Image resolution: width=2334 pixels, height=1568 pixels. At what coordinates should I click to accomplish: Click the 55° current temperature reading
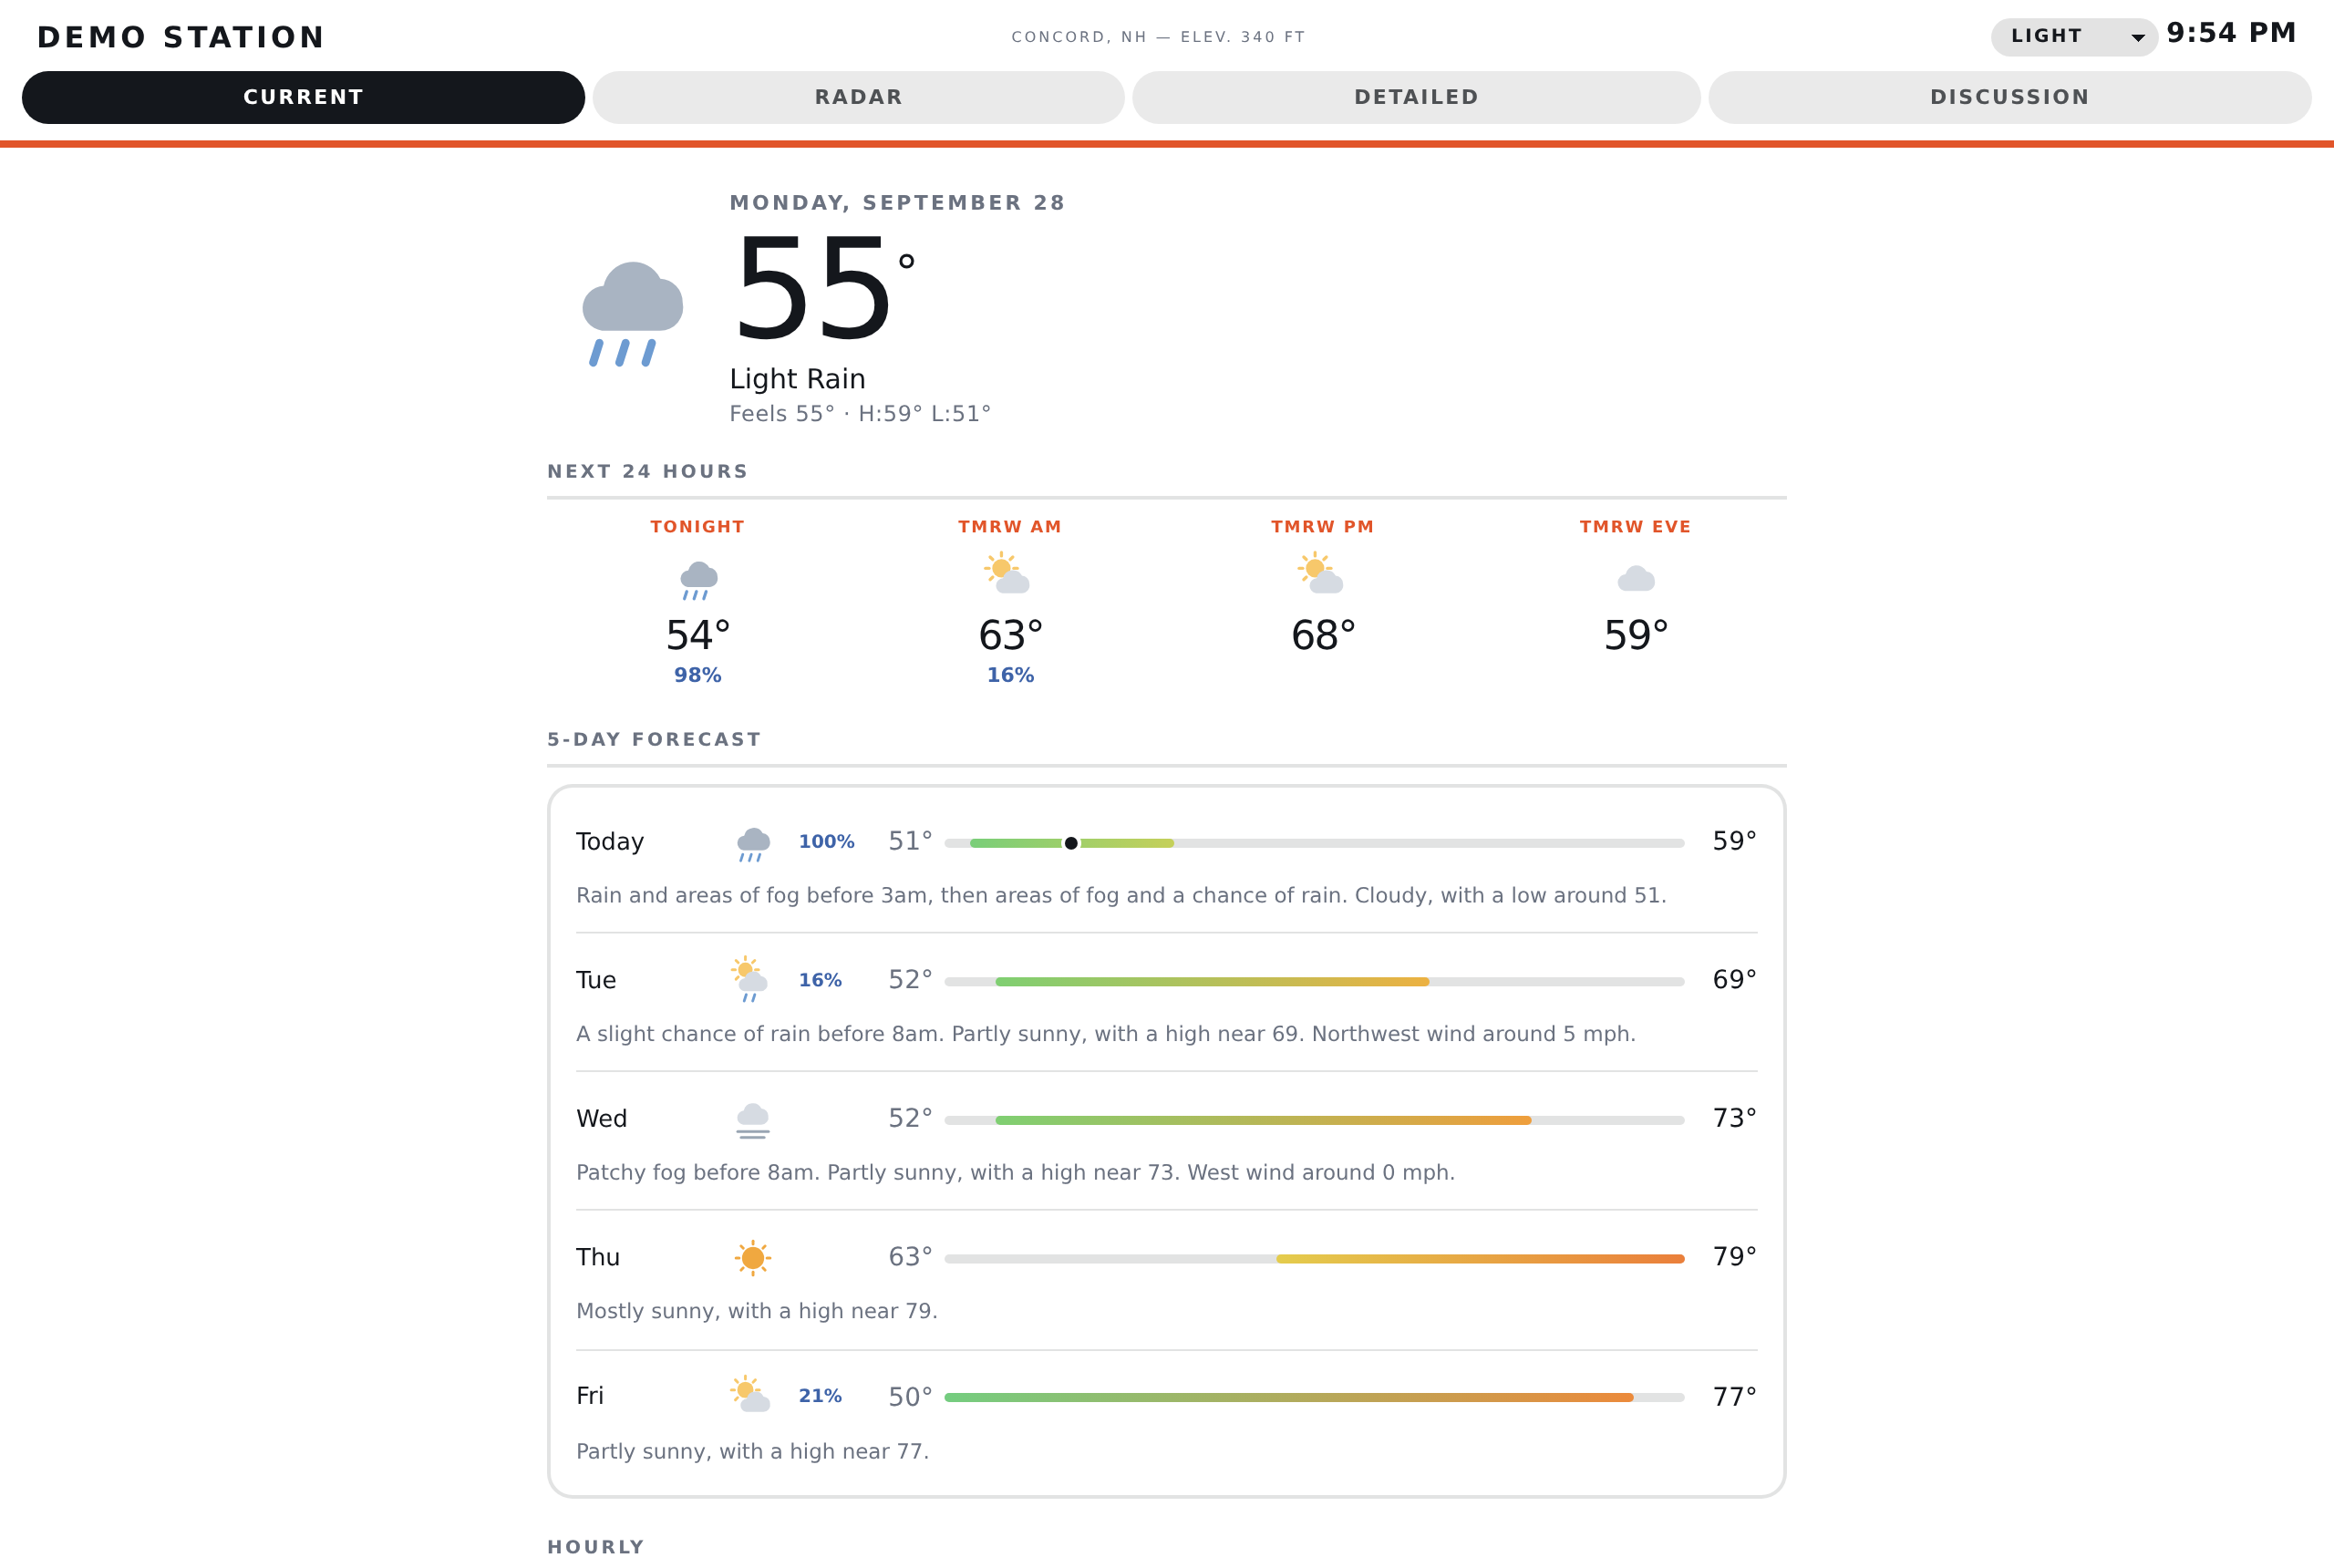[824, 290]
